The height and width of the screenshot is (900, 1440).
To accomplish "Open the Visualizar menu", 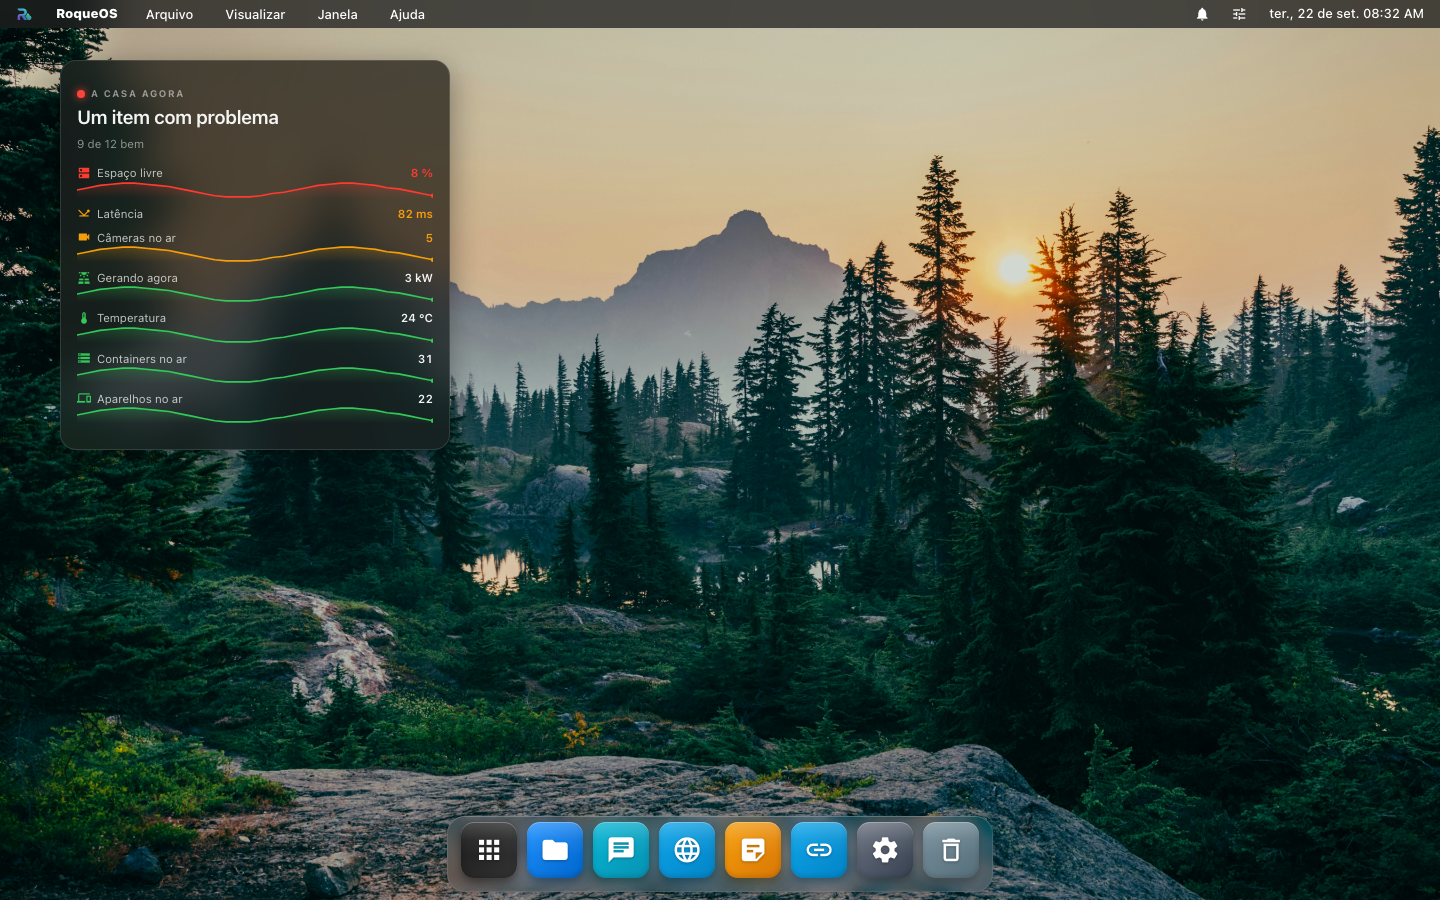I will coord(255,14).
